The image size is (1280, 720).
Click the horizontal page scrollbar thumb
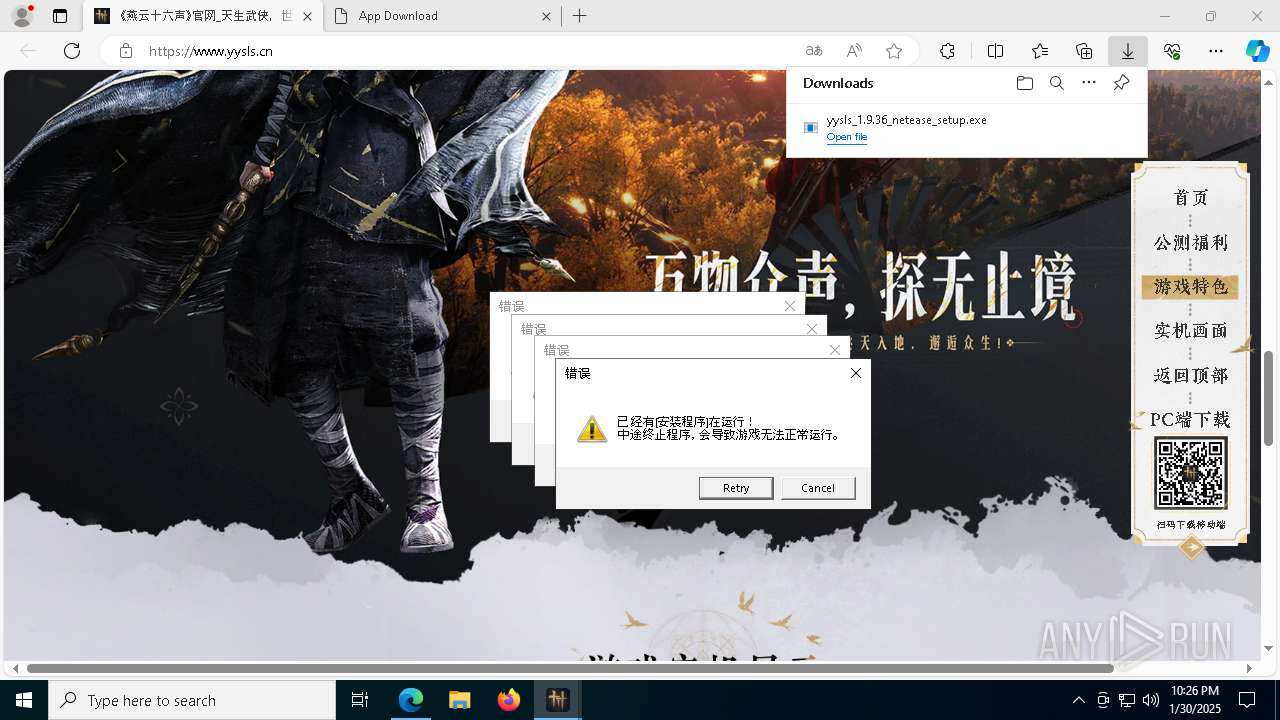click(x=570, y=668)
